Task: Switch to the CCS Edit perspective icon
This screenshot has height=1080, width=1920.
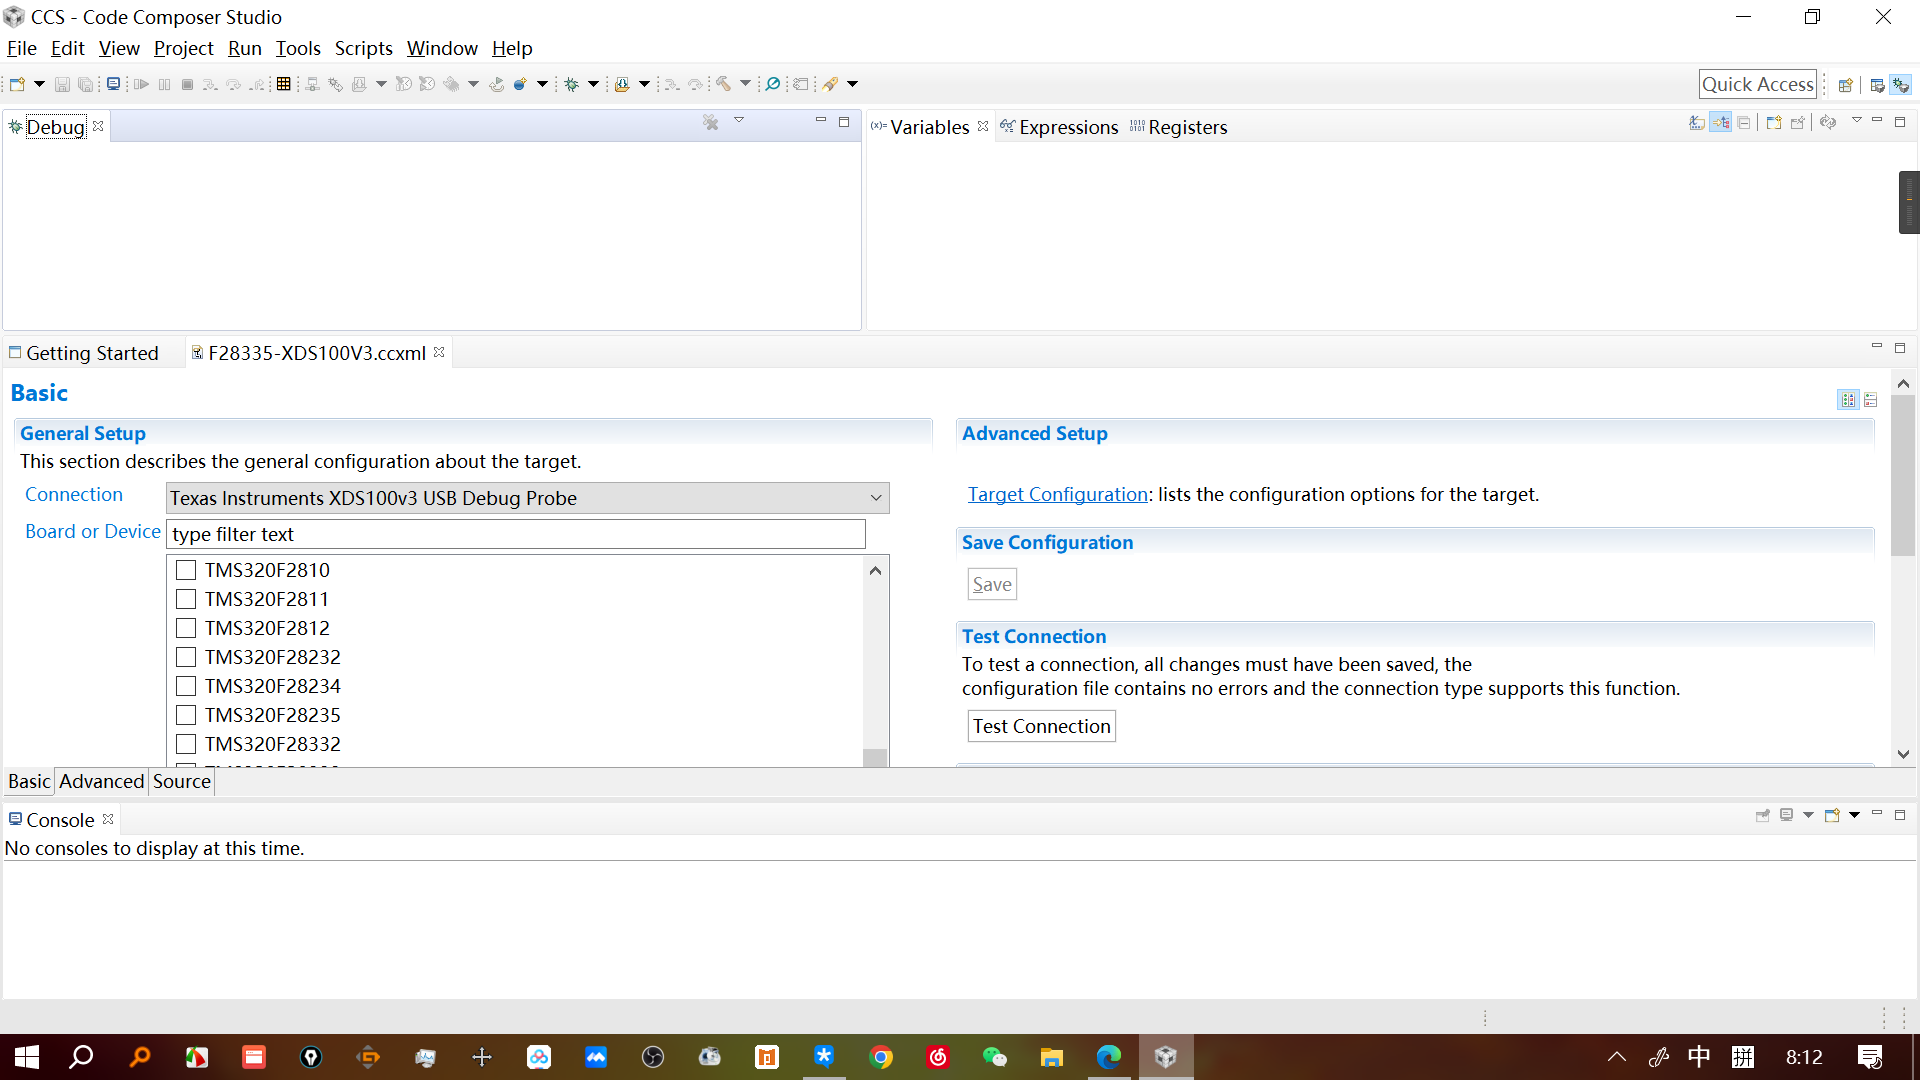Action: (1877, 85)
